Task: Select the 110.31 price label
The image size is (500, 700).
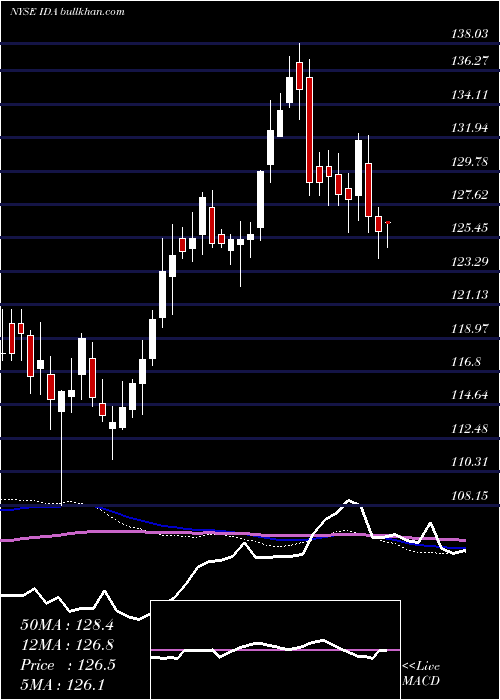Action: click(x=470, y=462)
